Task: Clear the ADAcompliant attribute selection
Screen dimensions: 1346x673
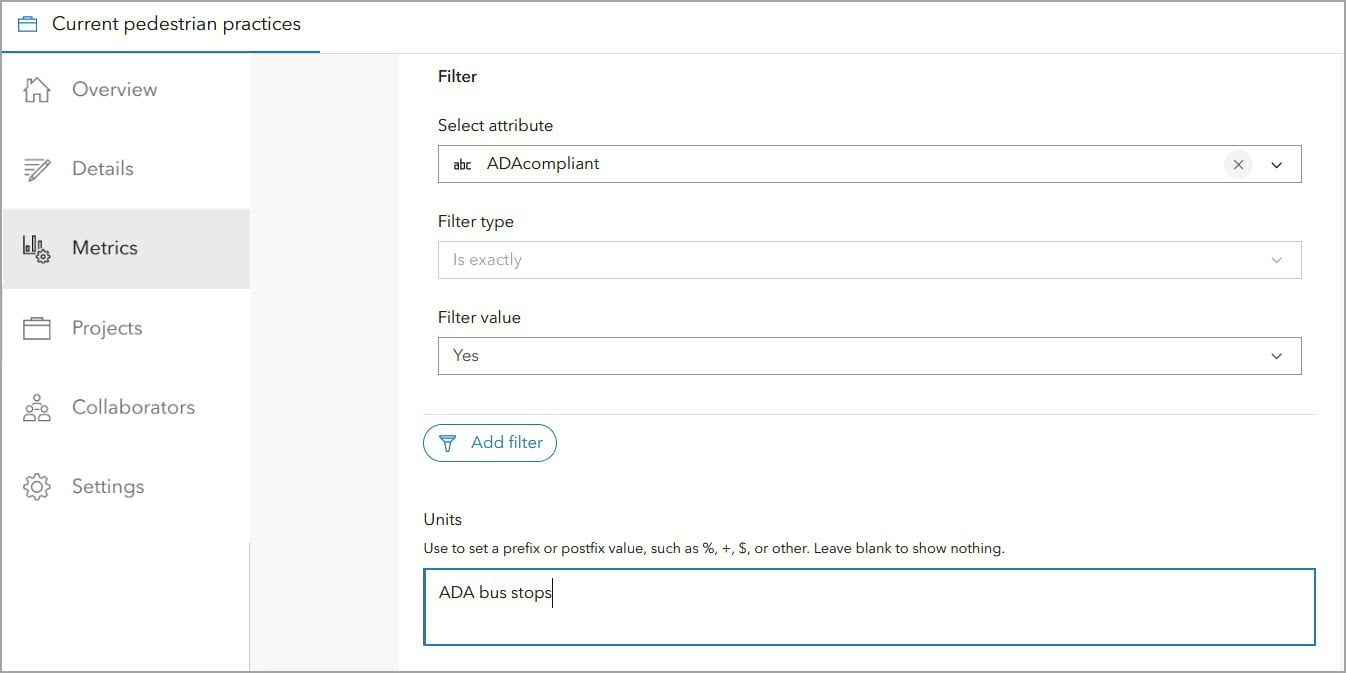Action: pos(1238,165)
